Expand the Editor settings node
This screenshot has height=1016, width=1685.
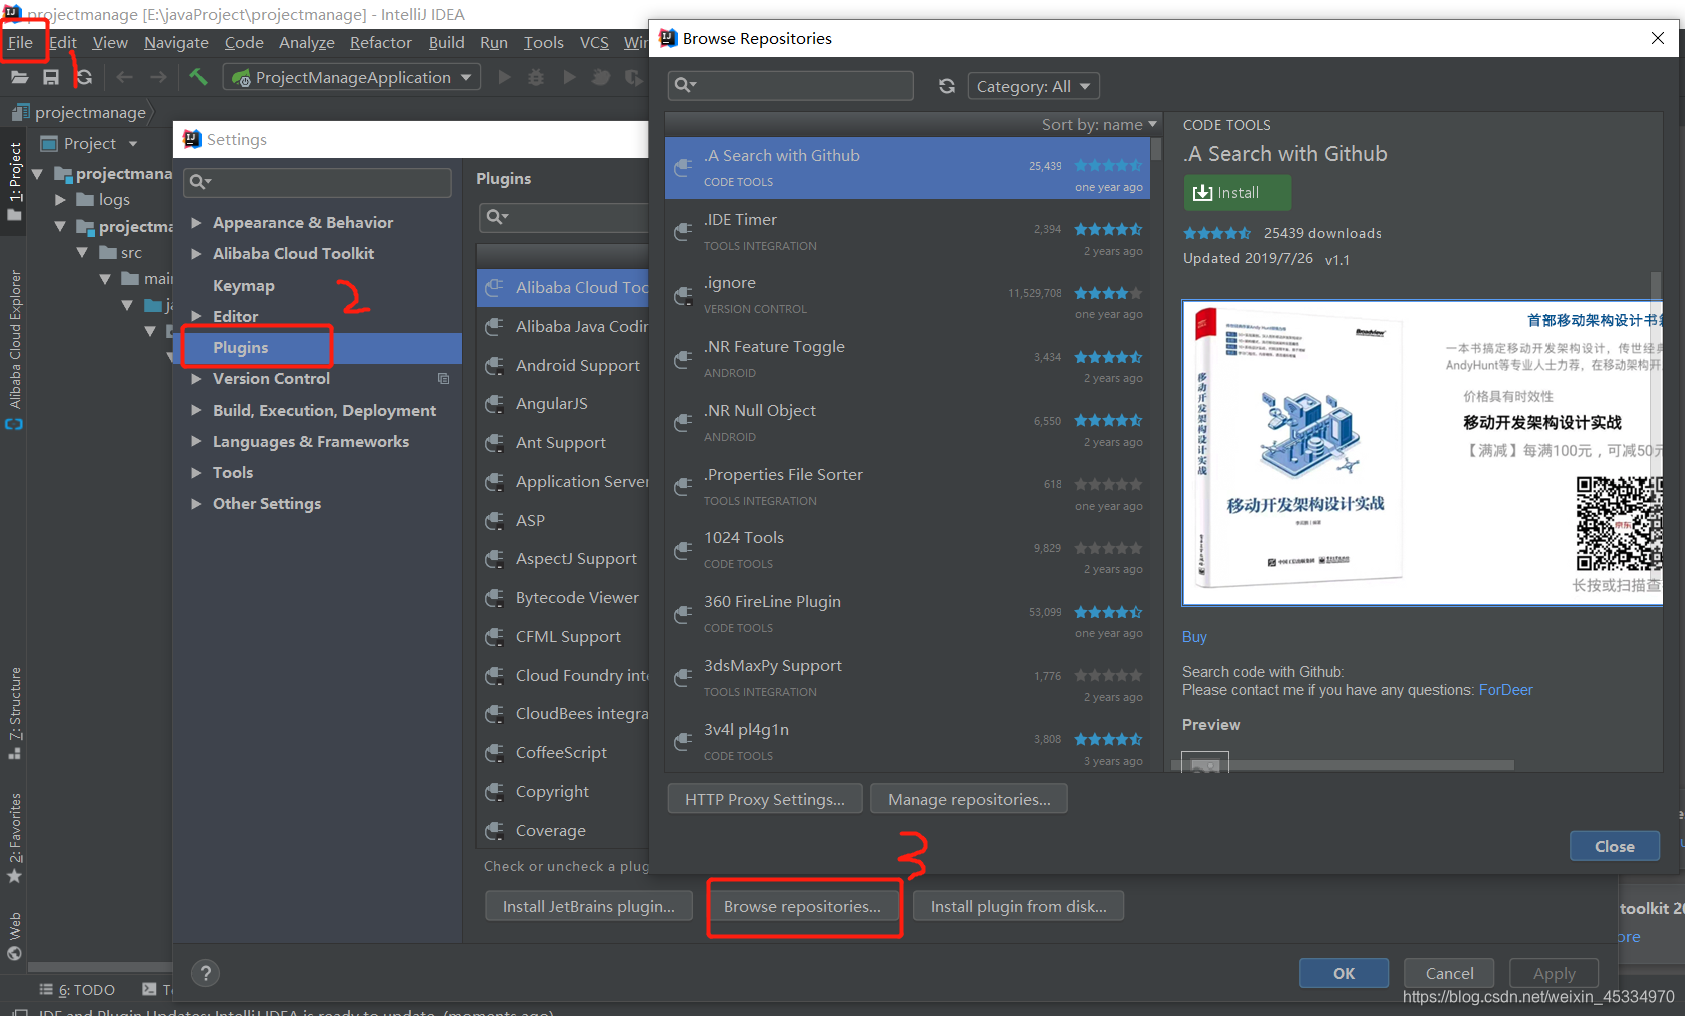coord(197,316)
